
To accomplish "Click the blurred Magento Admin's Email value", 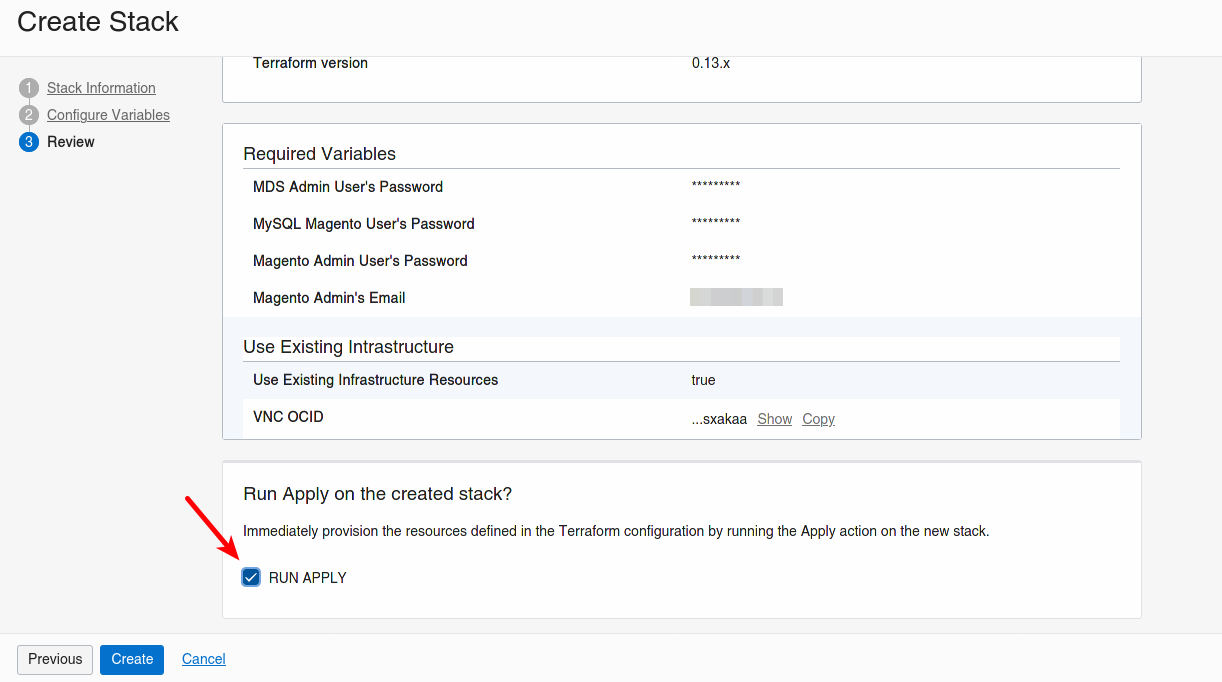I will tap(736, 297).
